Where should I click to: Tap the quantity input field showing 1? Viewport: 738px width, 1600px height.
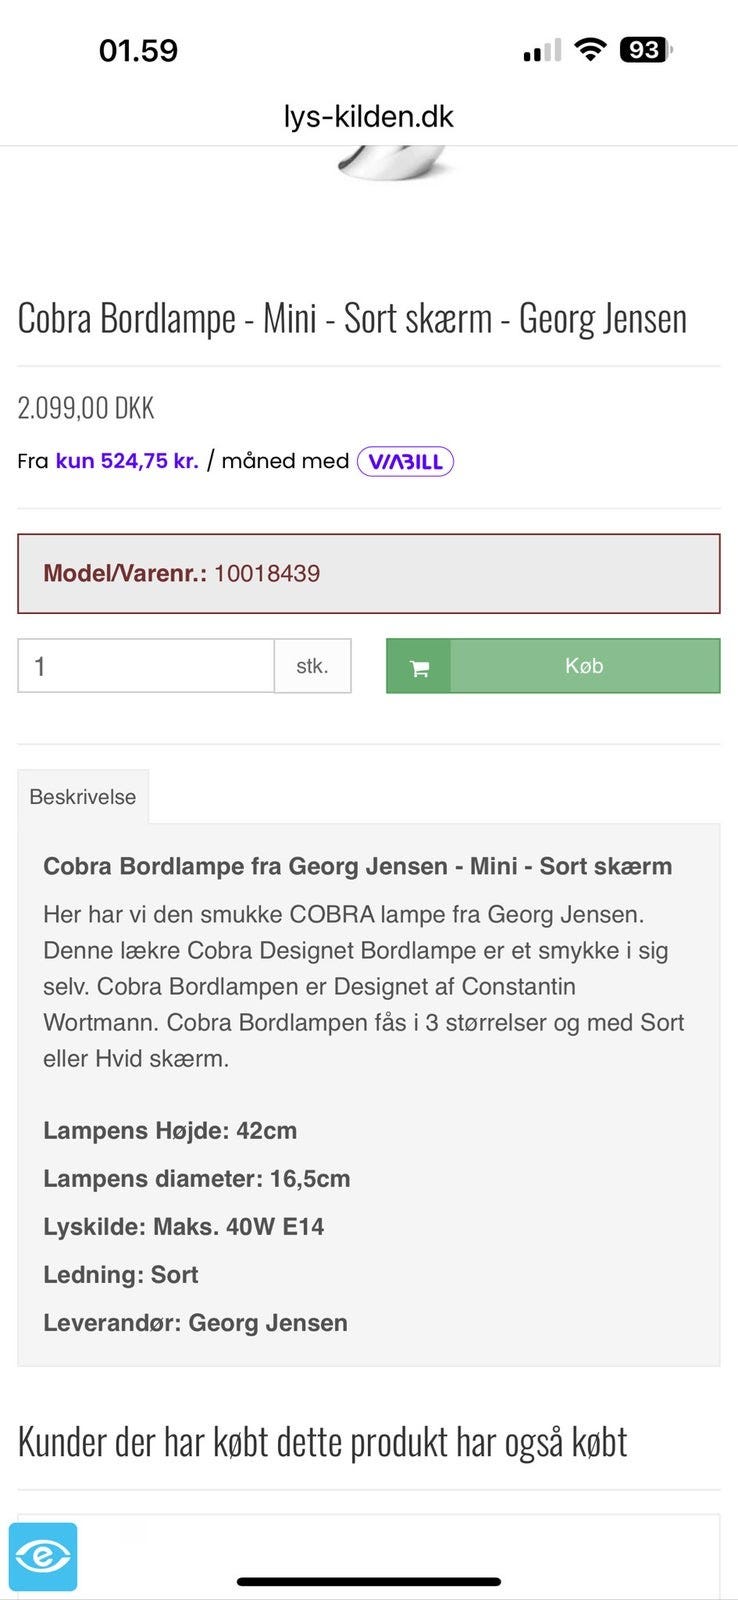coord(145,665)
